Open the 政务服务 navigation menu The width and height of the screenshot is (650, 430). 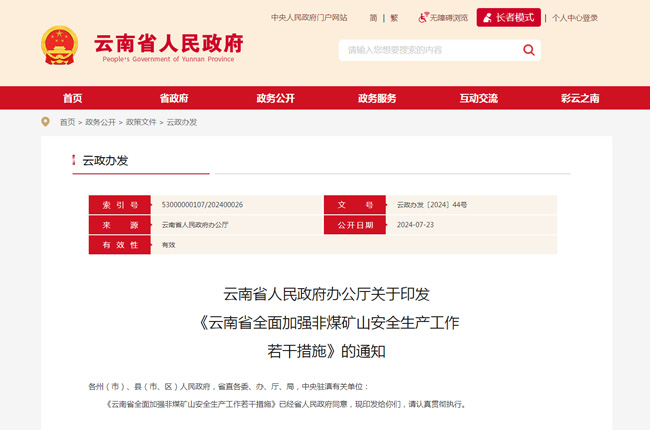click(x=377, y=98)
